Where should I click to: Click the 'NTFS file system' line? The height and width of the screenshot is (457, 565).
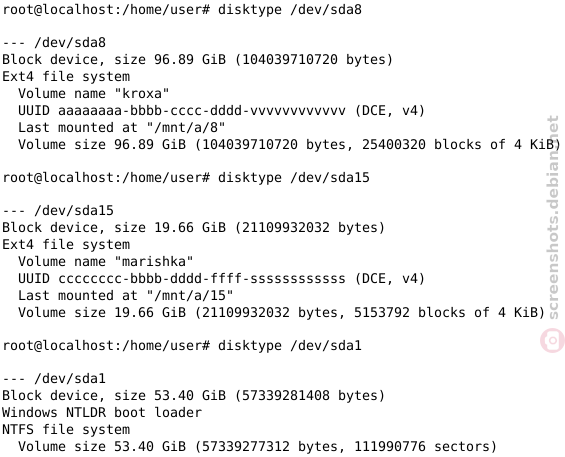click(66, 430)
